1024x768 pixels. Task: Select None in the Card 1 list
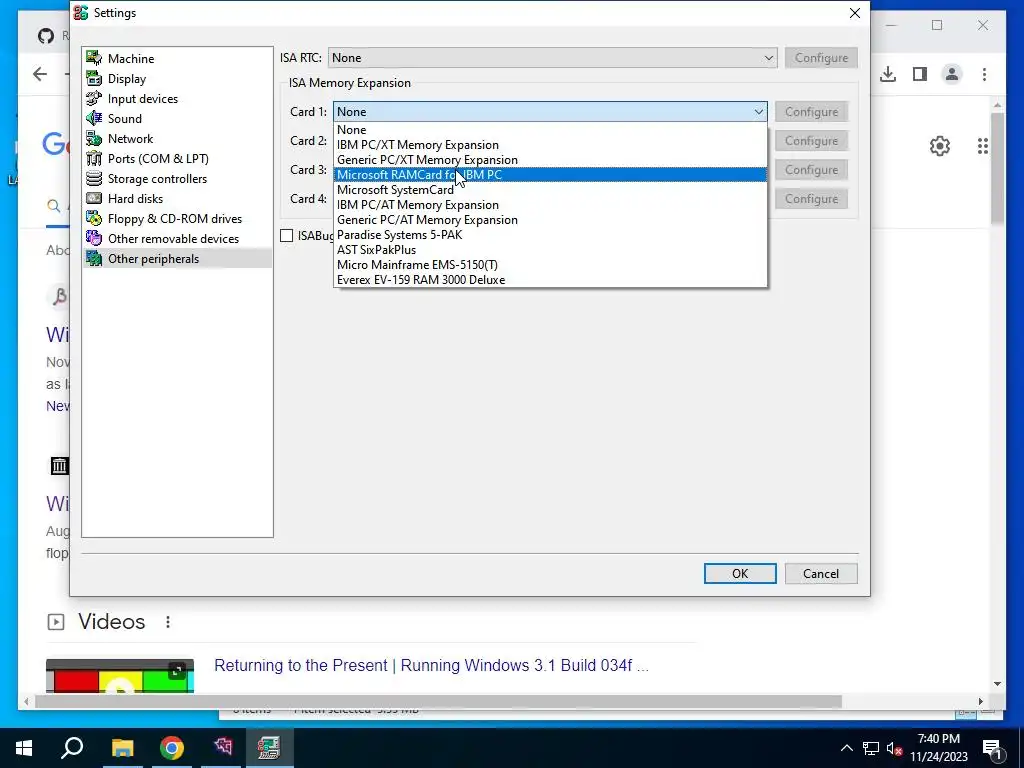tap(551, 129)
